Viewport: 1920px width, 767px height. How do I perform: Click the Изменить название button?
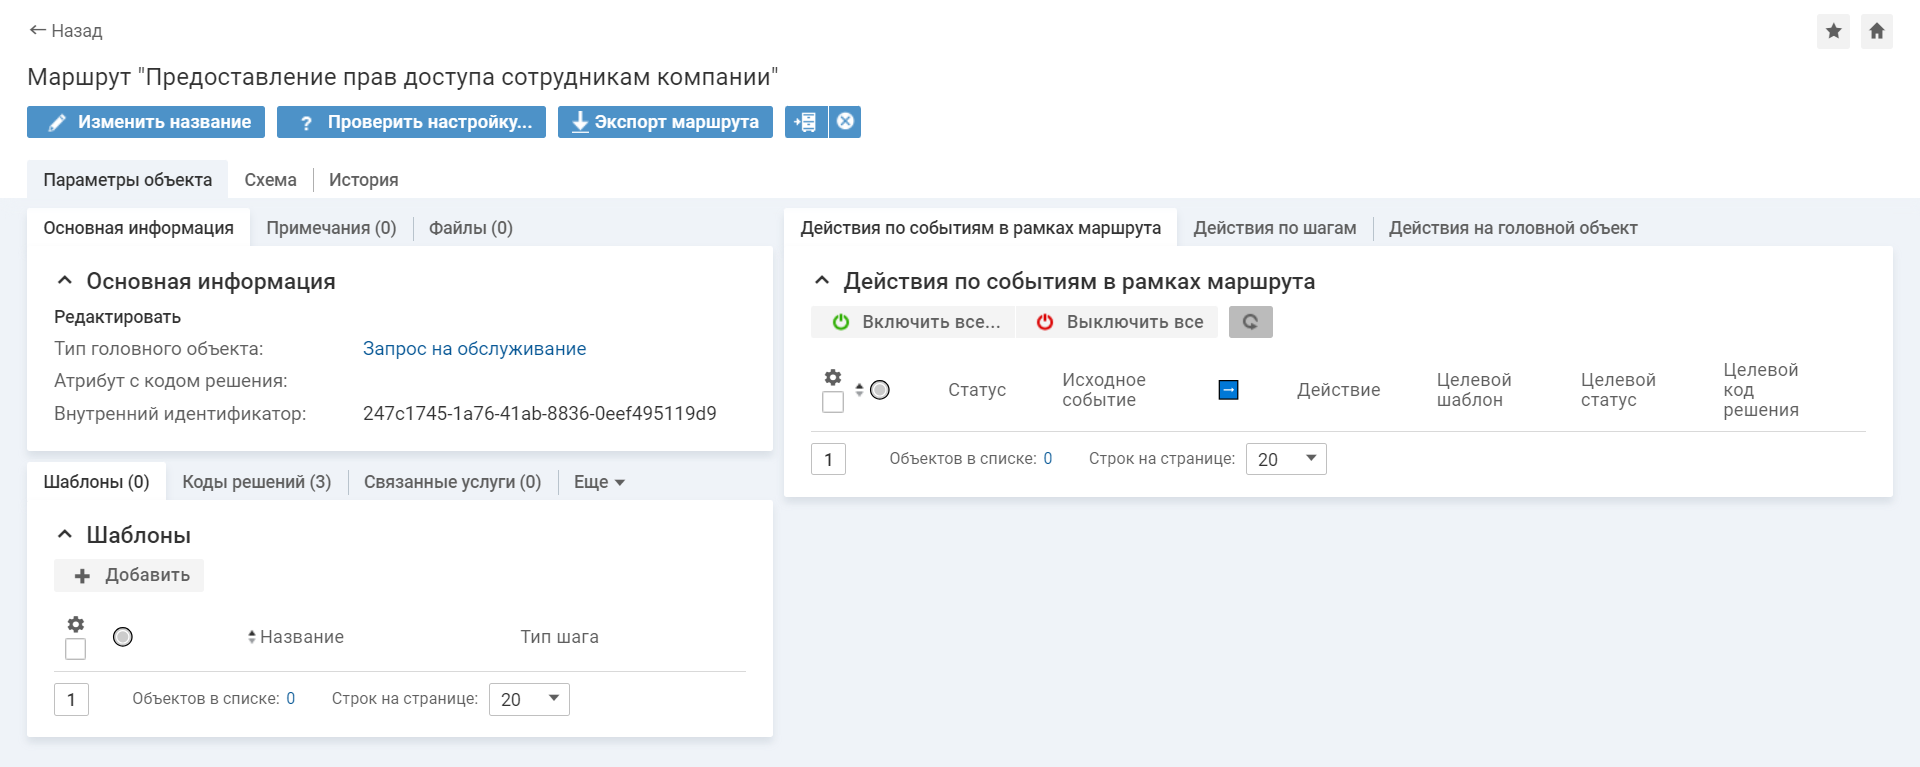coord(146,122)
